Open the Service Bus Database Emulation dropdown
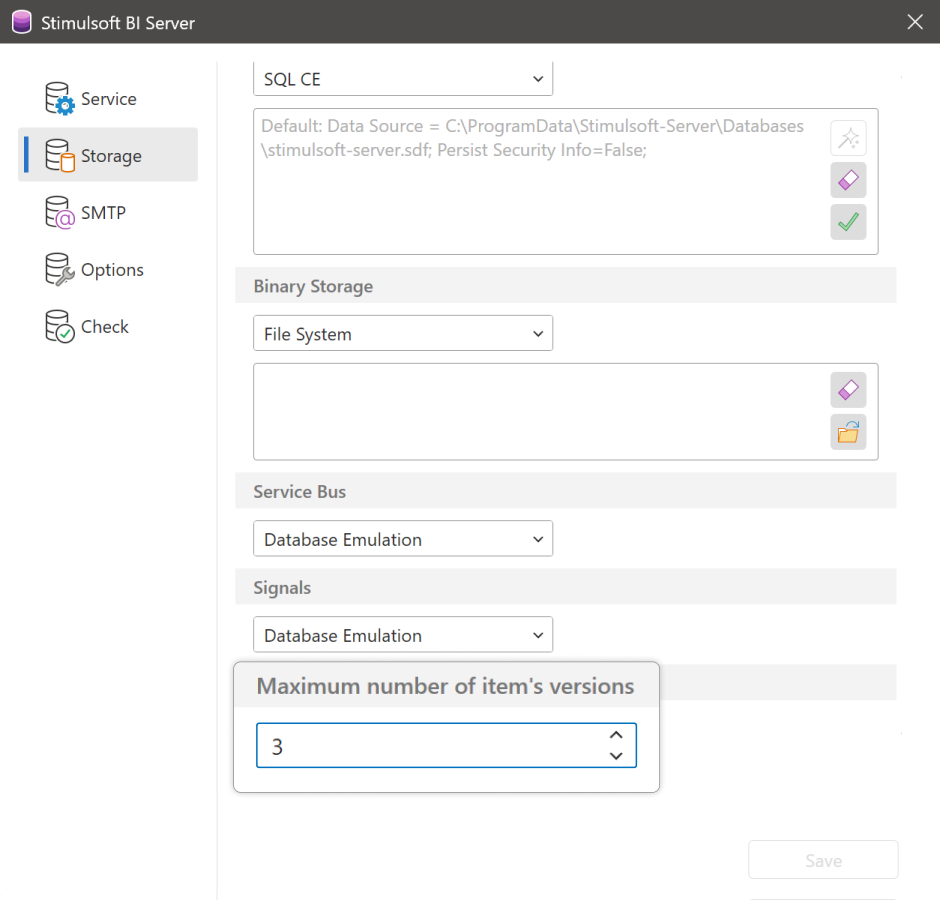 click(x=403, y=539)
